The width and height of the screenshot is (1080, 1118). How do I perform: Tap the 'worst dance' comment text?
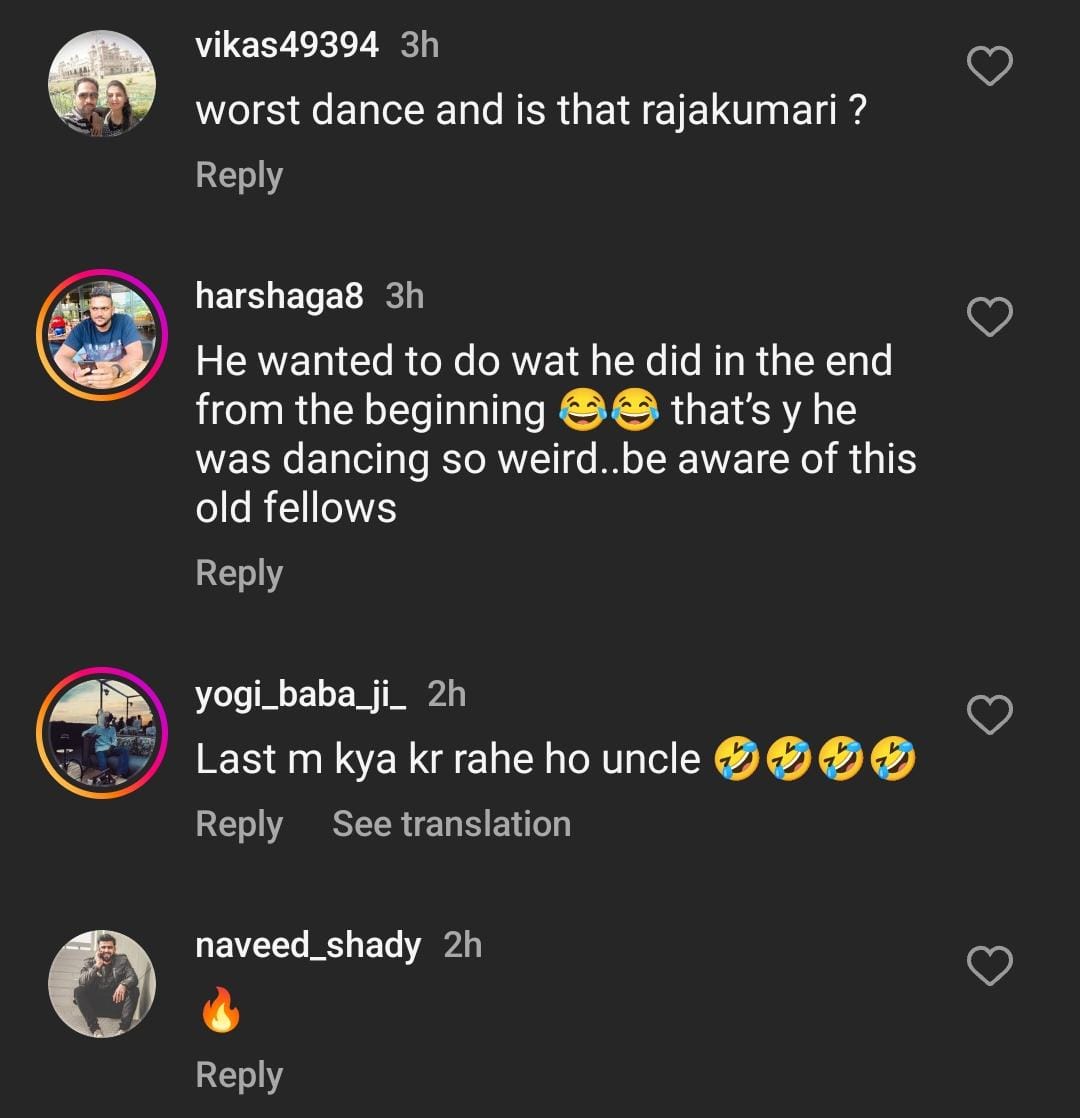click(x=530, y=111)
